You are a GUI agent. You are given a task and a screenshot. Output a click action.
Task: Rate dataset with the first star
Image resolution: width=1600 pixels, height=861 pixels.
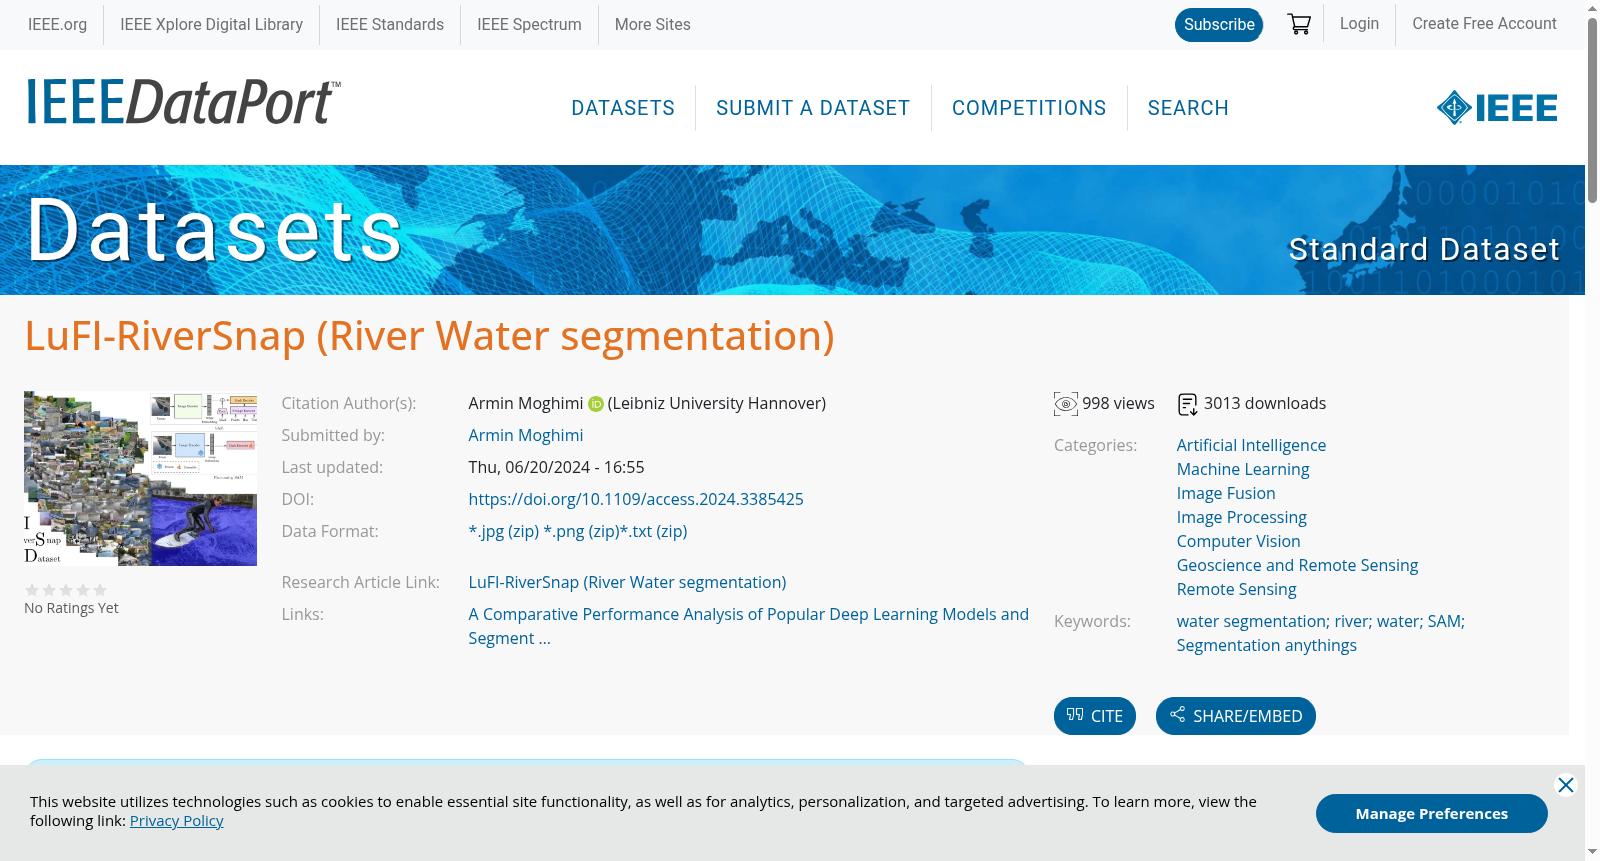[32, 590]
